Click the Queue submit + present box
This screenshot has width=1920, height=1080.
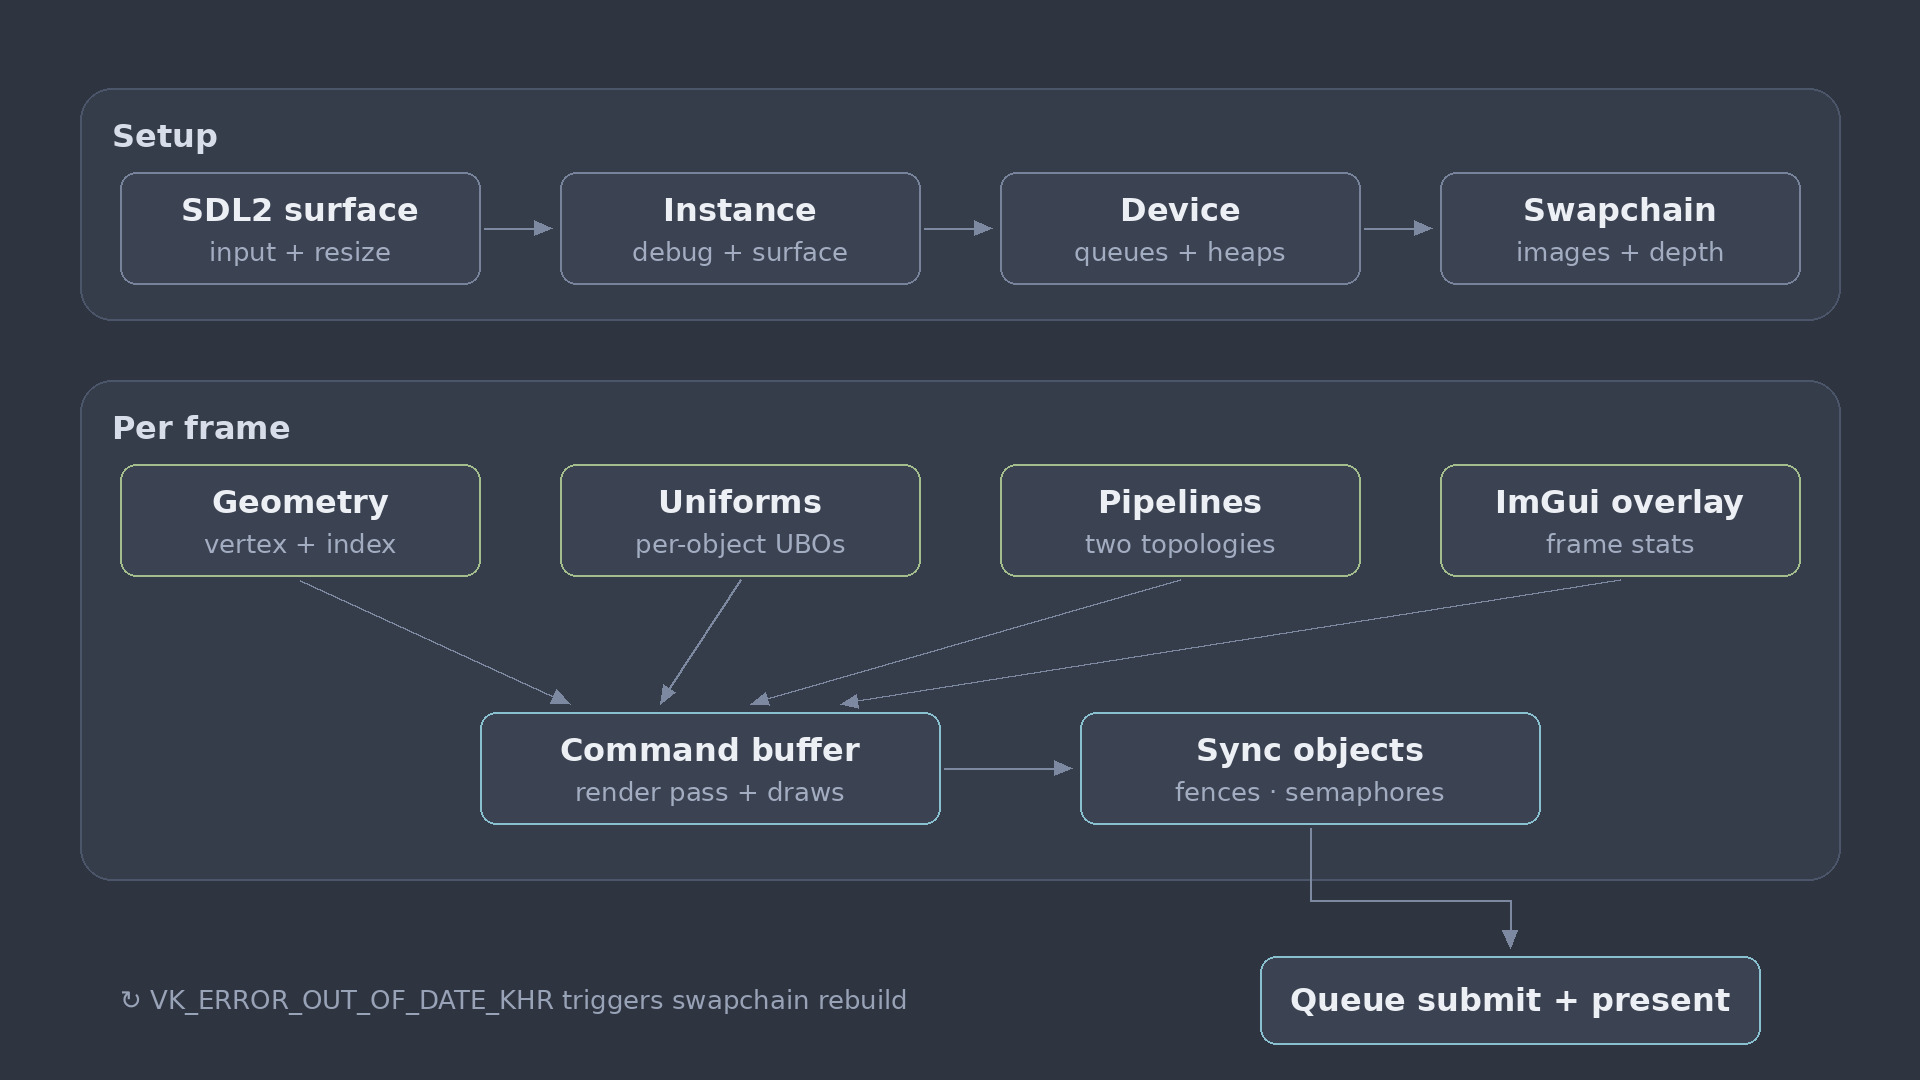[1510, 1000]
